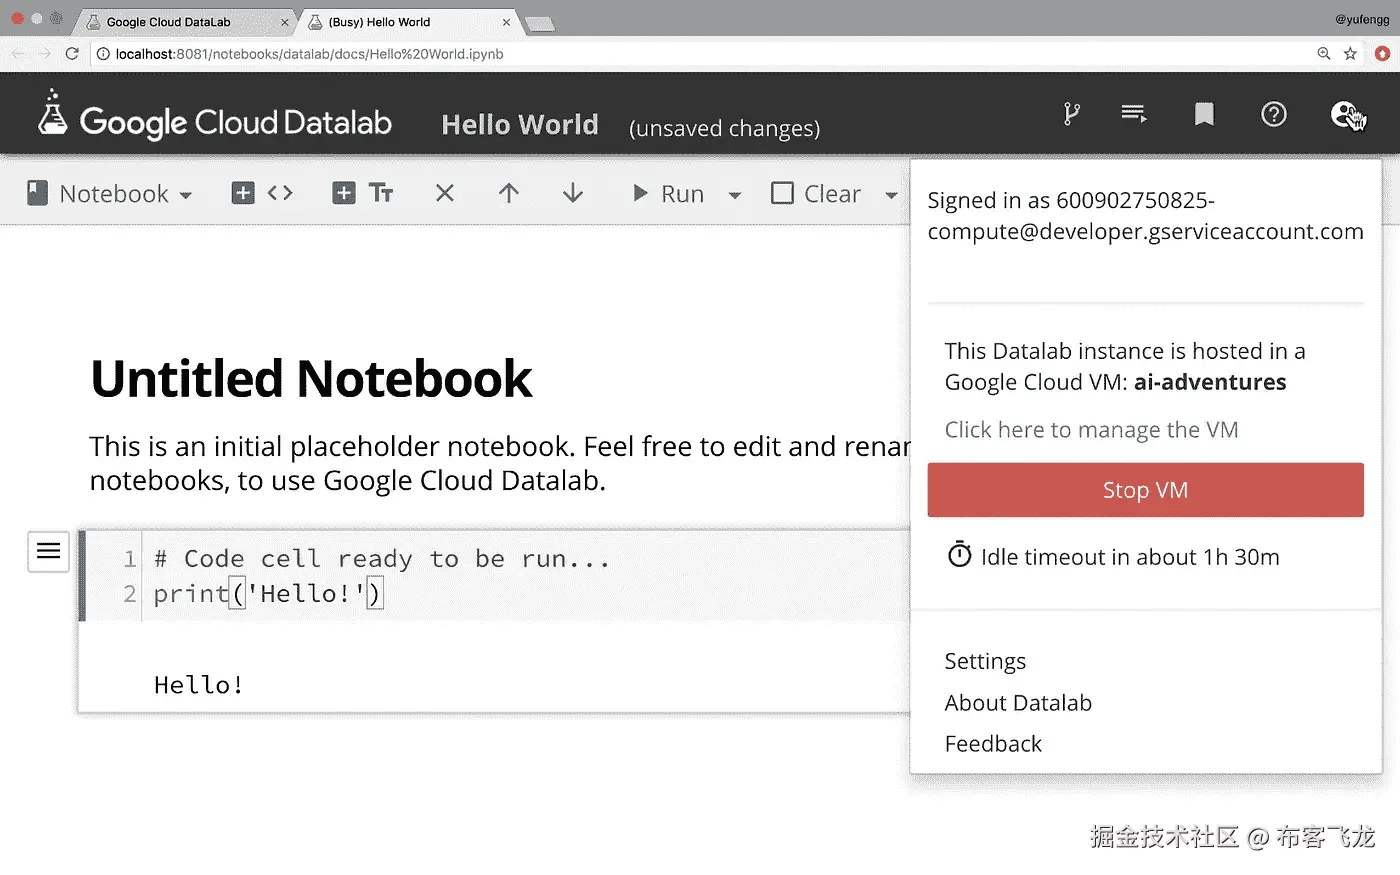This screenshot has width=1400, height=875.
Task: Click the Clear square icon
Action: pyautogui.click(x=782, y=193)
